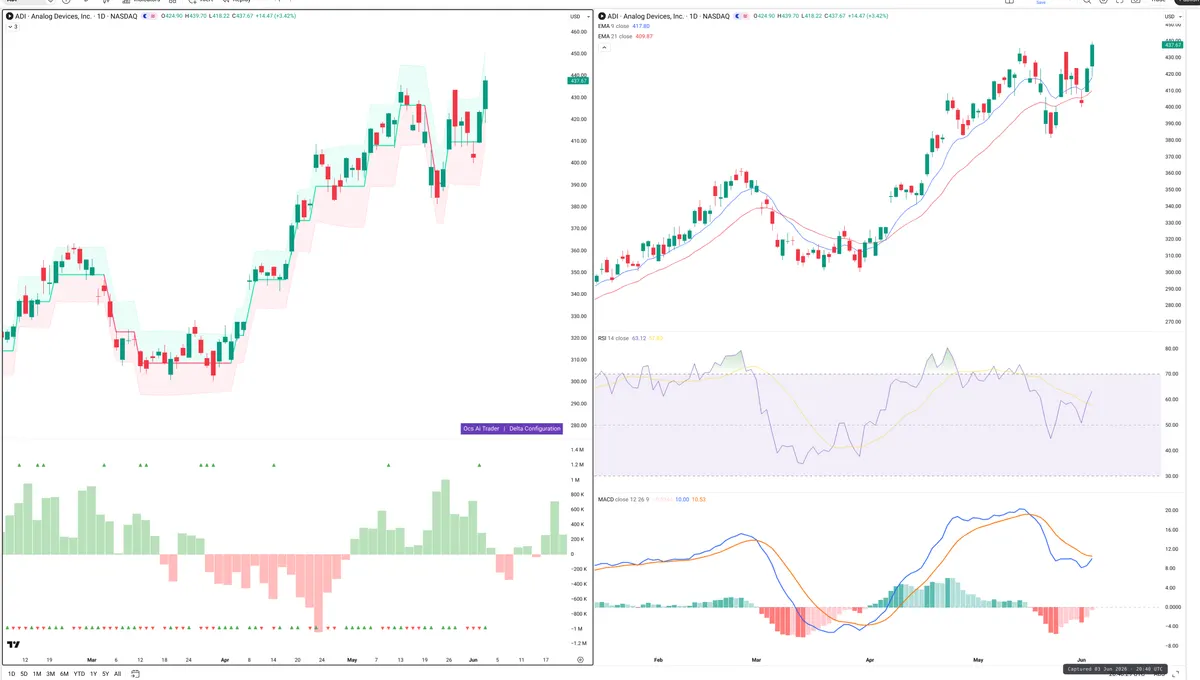This screenshot has height=680, width=1200.
Task: Click the 437.67 price label on left chart
Action: [578, 81]
